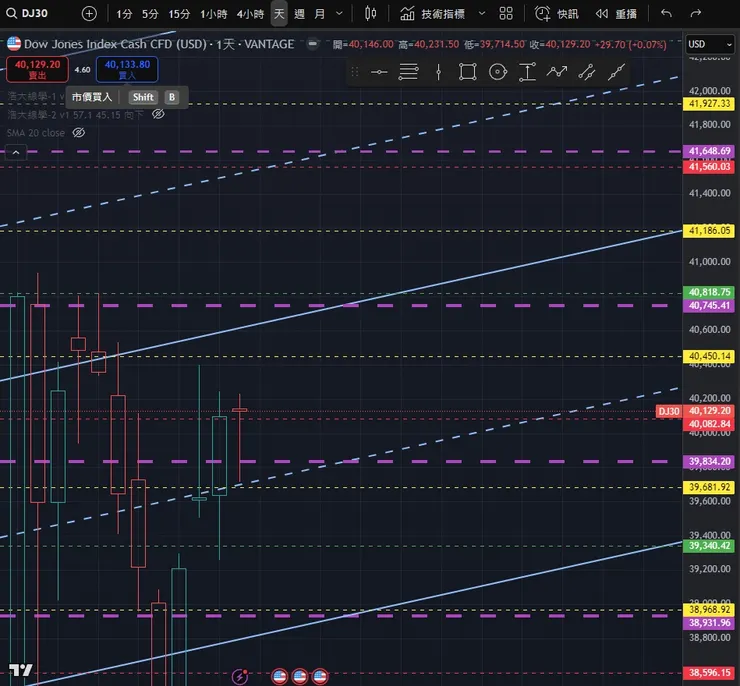Undo the last chart action
The image size is (740, 686).
tap(666, 14)
